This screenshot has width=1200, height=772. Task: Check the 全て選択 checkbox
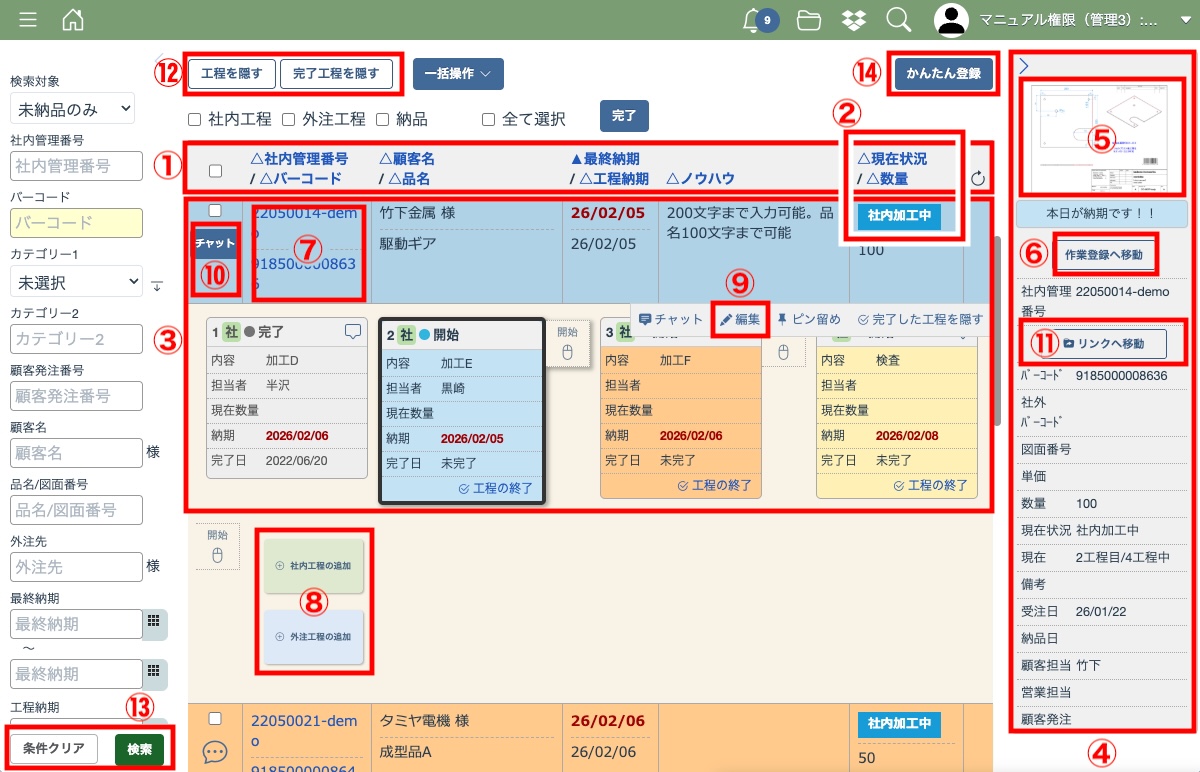[x=488, y=119]
